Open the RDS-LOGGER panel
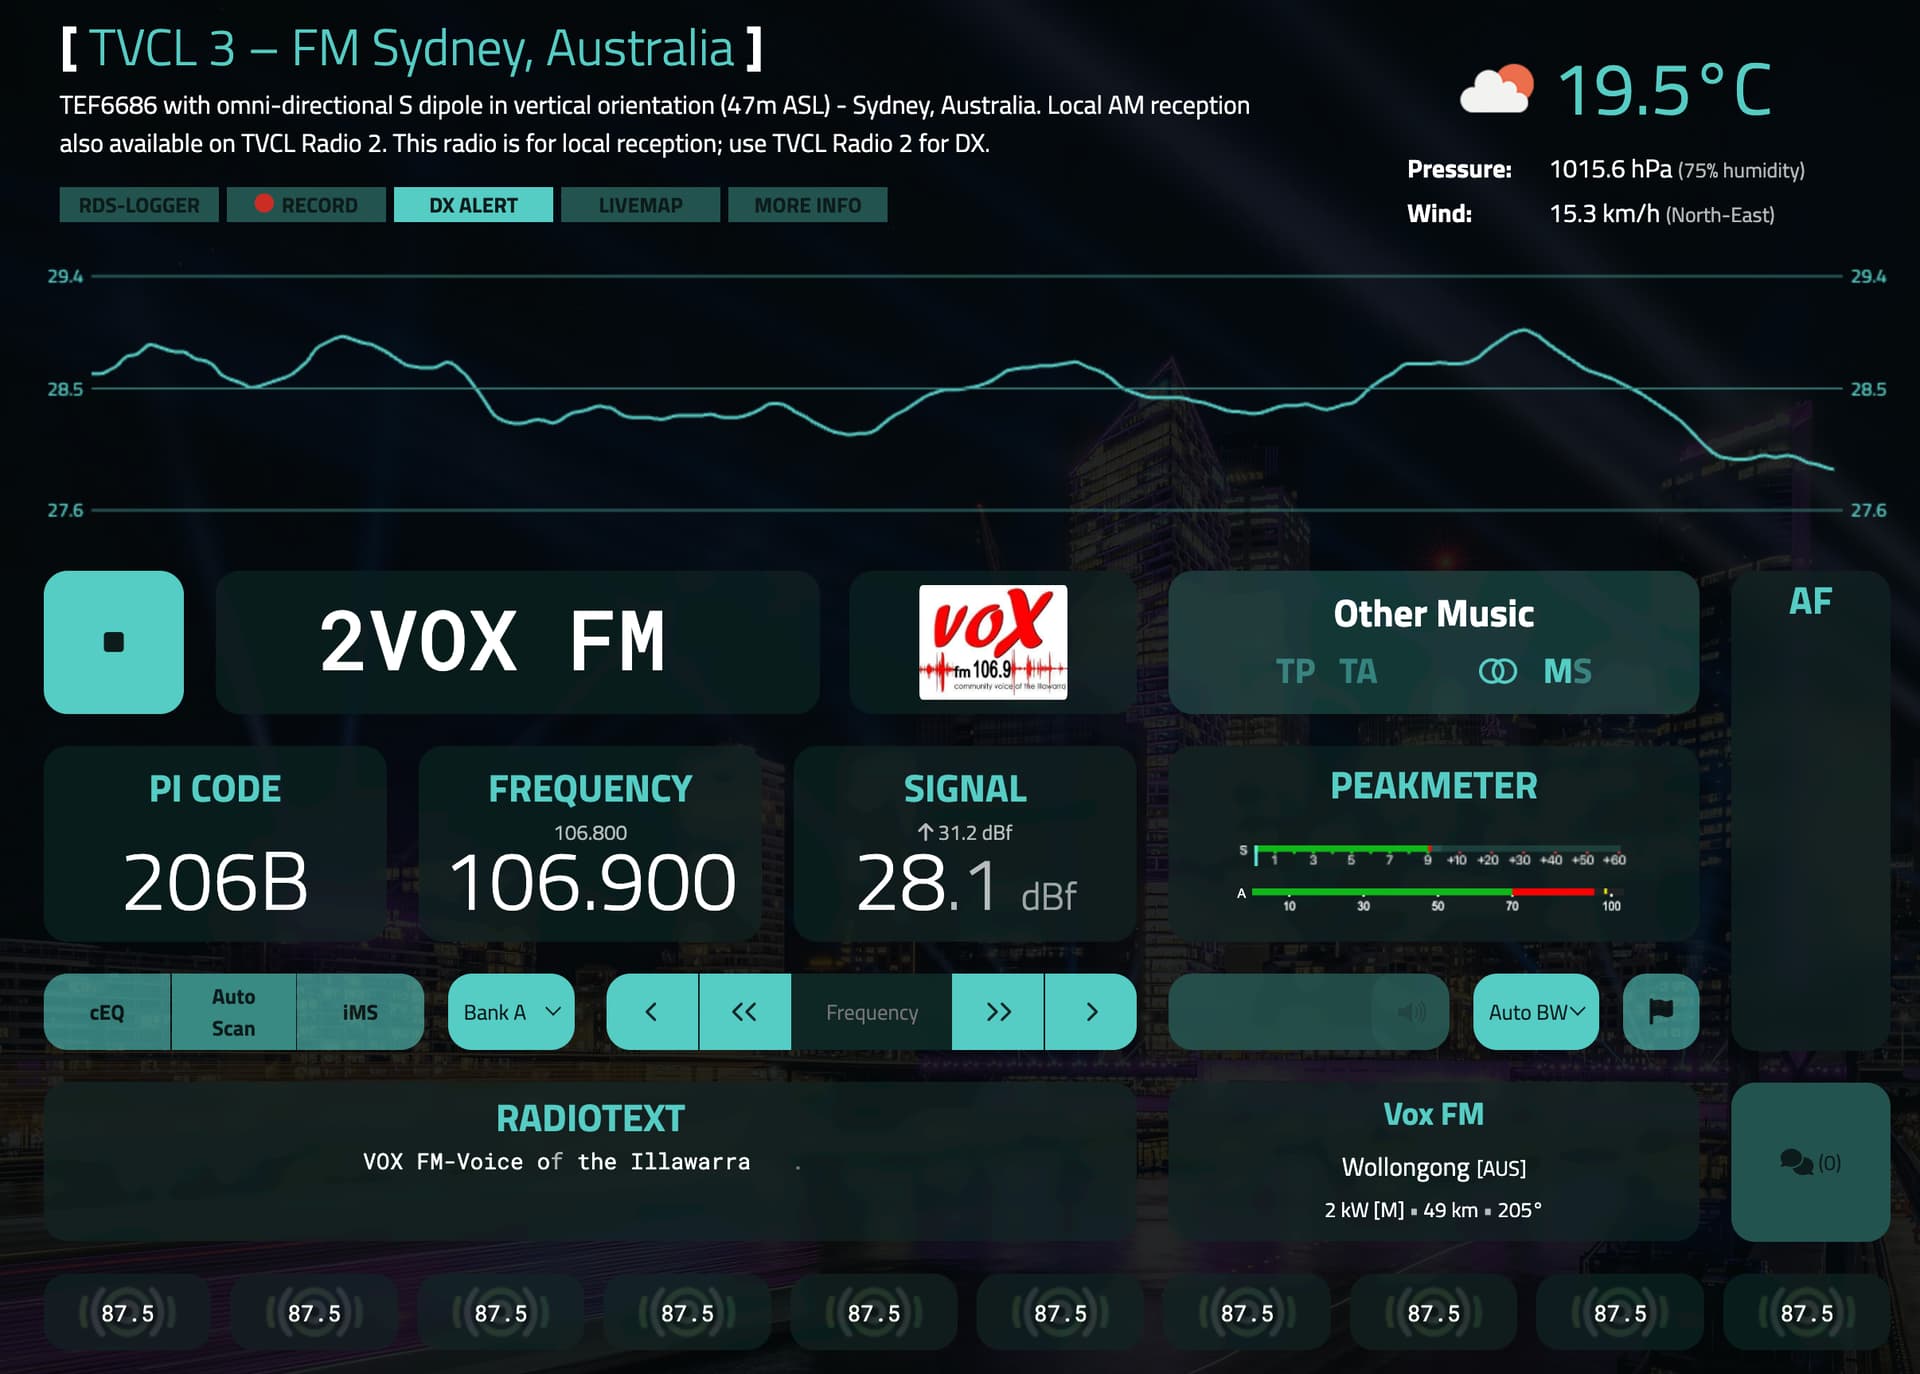1920x1374 pixels. 139,205
